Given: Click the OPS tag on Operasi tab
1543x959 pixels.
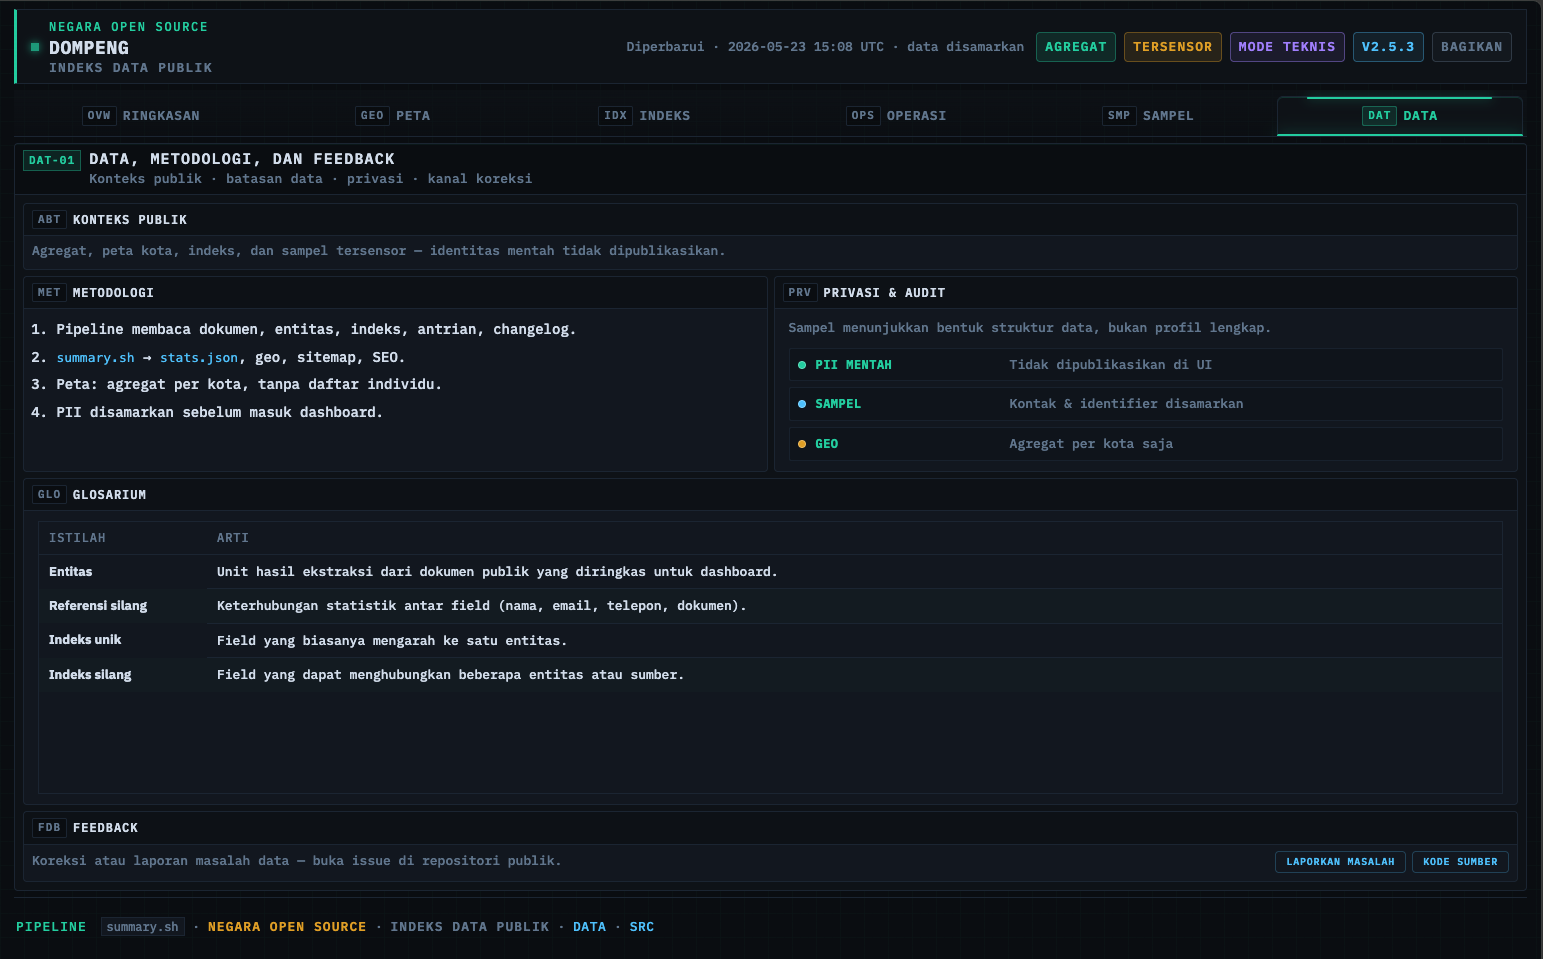Looking at the screenshot, I should [x=863, y=116].
